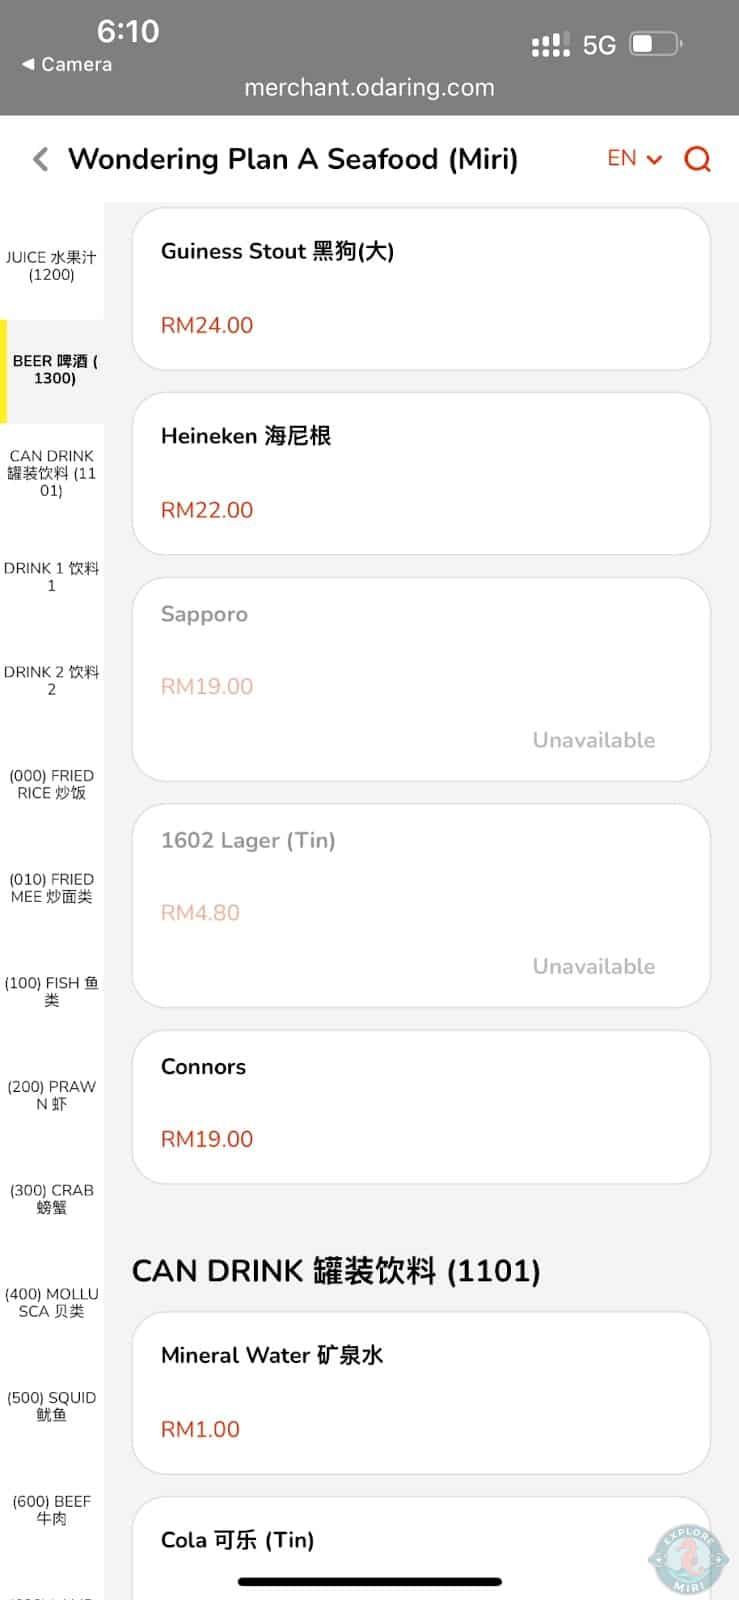The height and width of the screenshot is (1600, 739).
Task: Tap the back arrow beside restaurant name
Action: coord(40,159)
